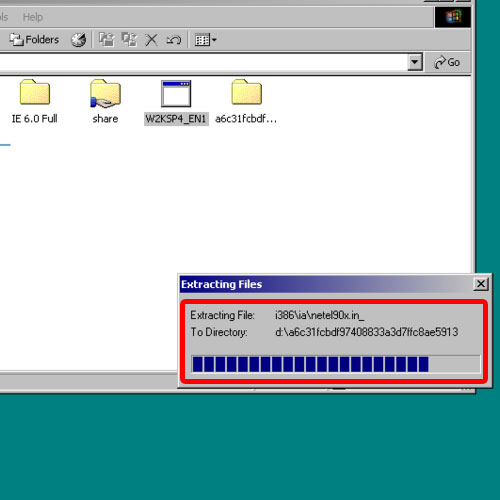
Task: Click the To Directory path text
Action: [x=367, y=332]
